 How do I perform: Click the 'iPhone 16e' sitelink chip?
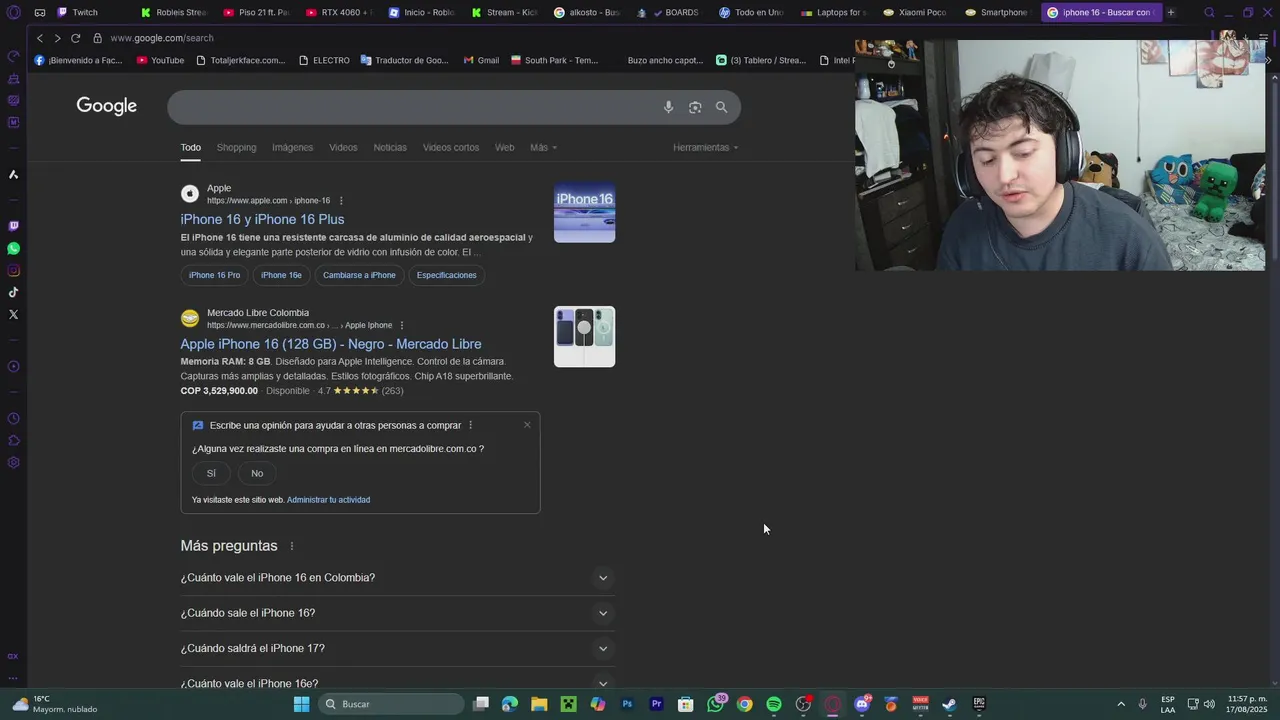[x=281, y=275]
